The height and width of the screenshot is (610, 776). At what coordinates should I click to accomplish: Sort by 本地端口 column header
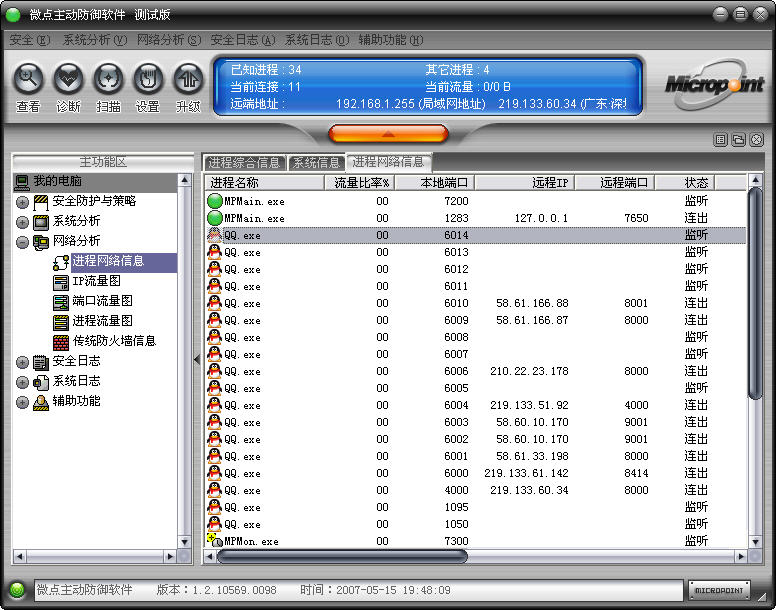pos(435,183)
